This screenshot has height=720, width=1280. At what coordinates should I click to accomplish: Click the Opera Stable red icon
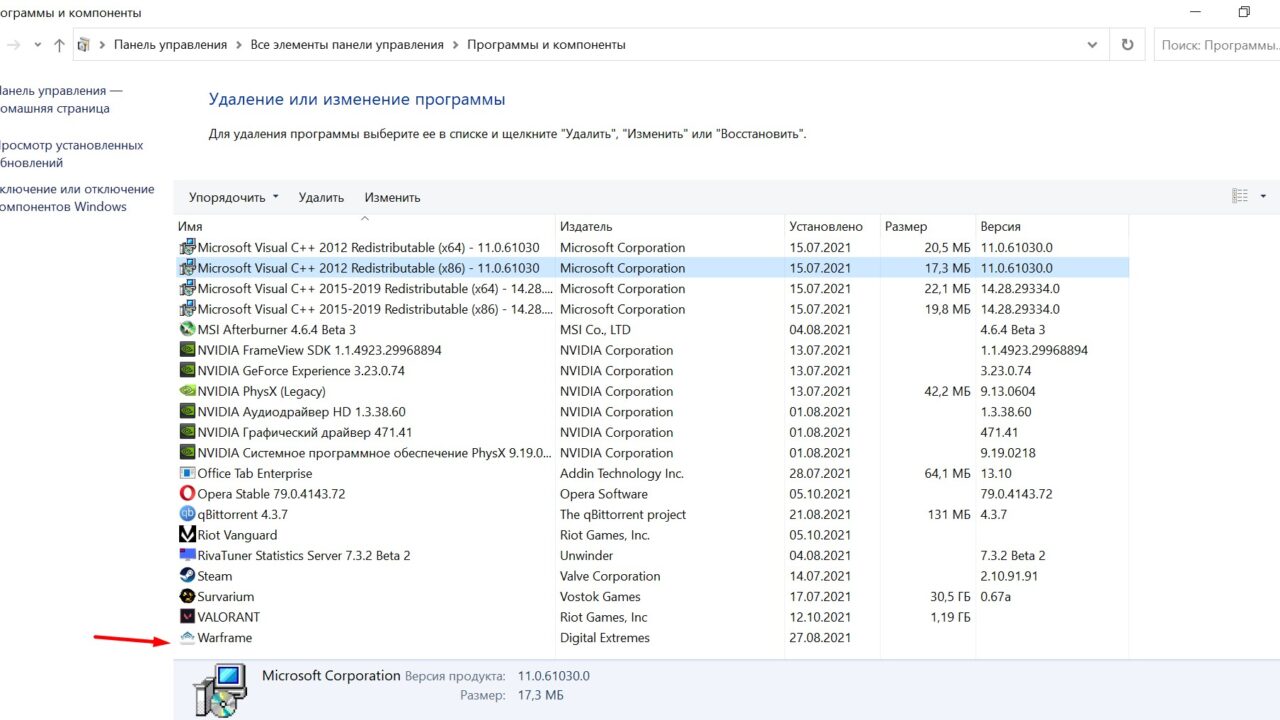187,494
